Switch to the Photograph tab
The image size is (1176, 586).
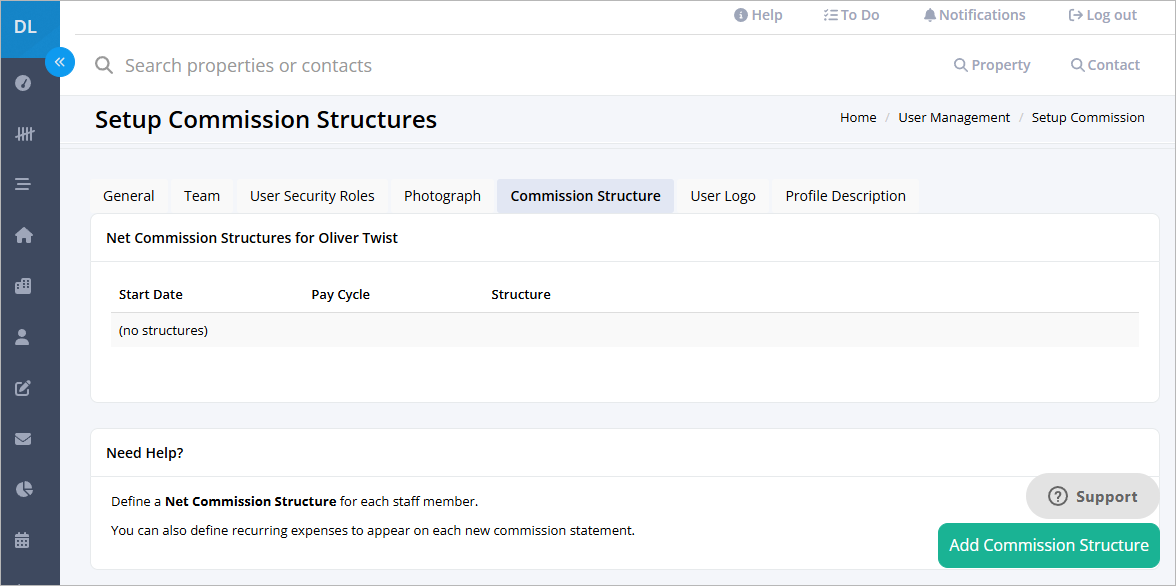coord(442,196)
